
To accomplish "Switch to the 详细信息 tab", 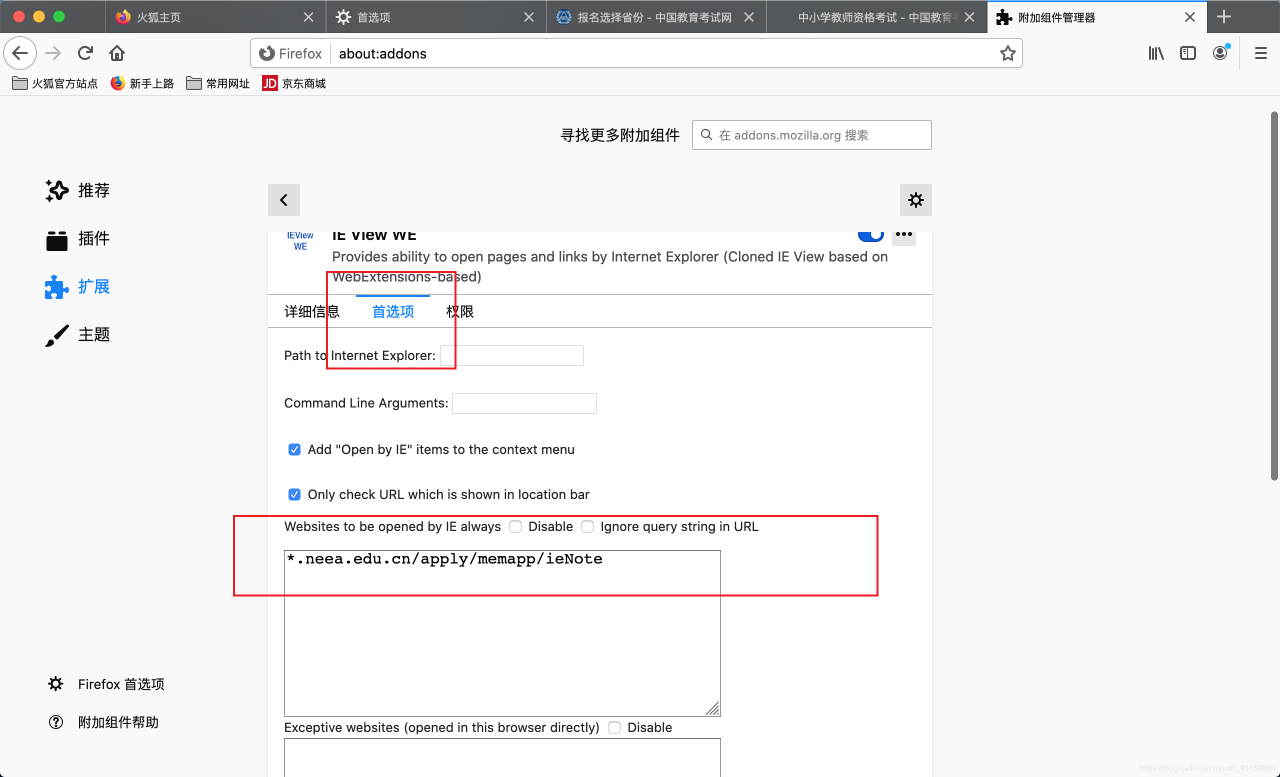I will click(x=312, y=311).
